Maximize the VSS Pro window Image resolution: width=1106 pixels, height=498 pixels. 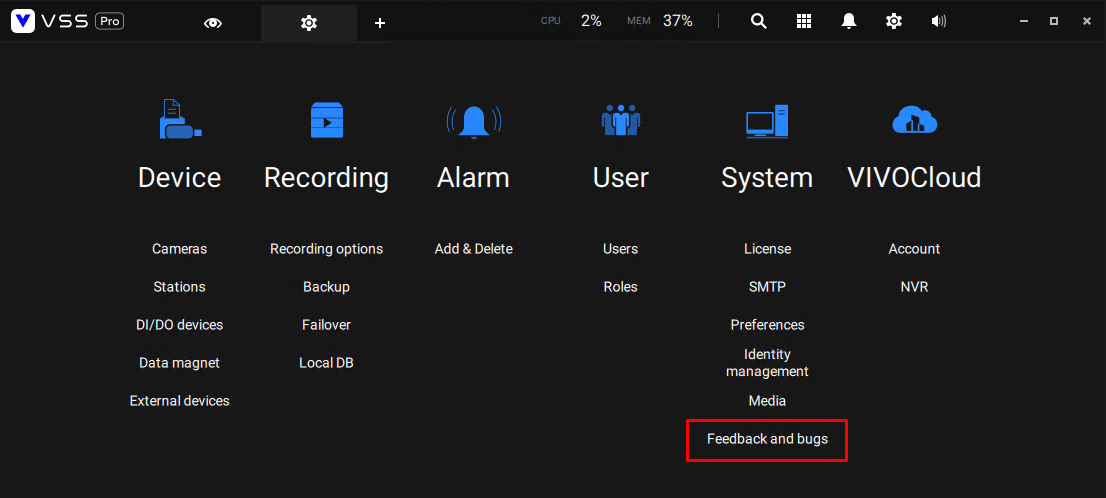click(1054, 21)
